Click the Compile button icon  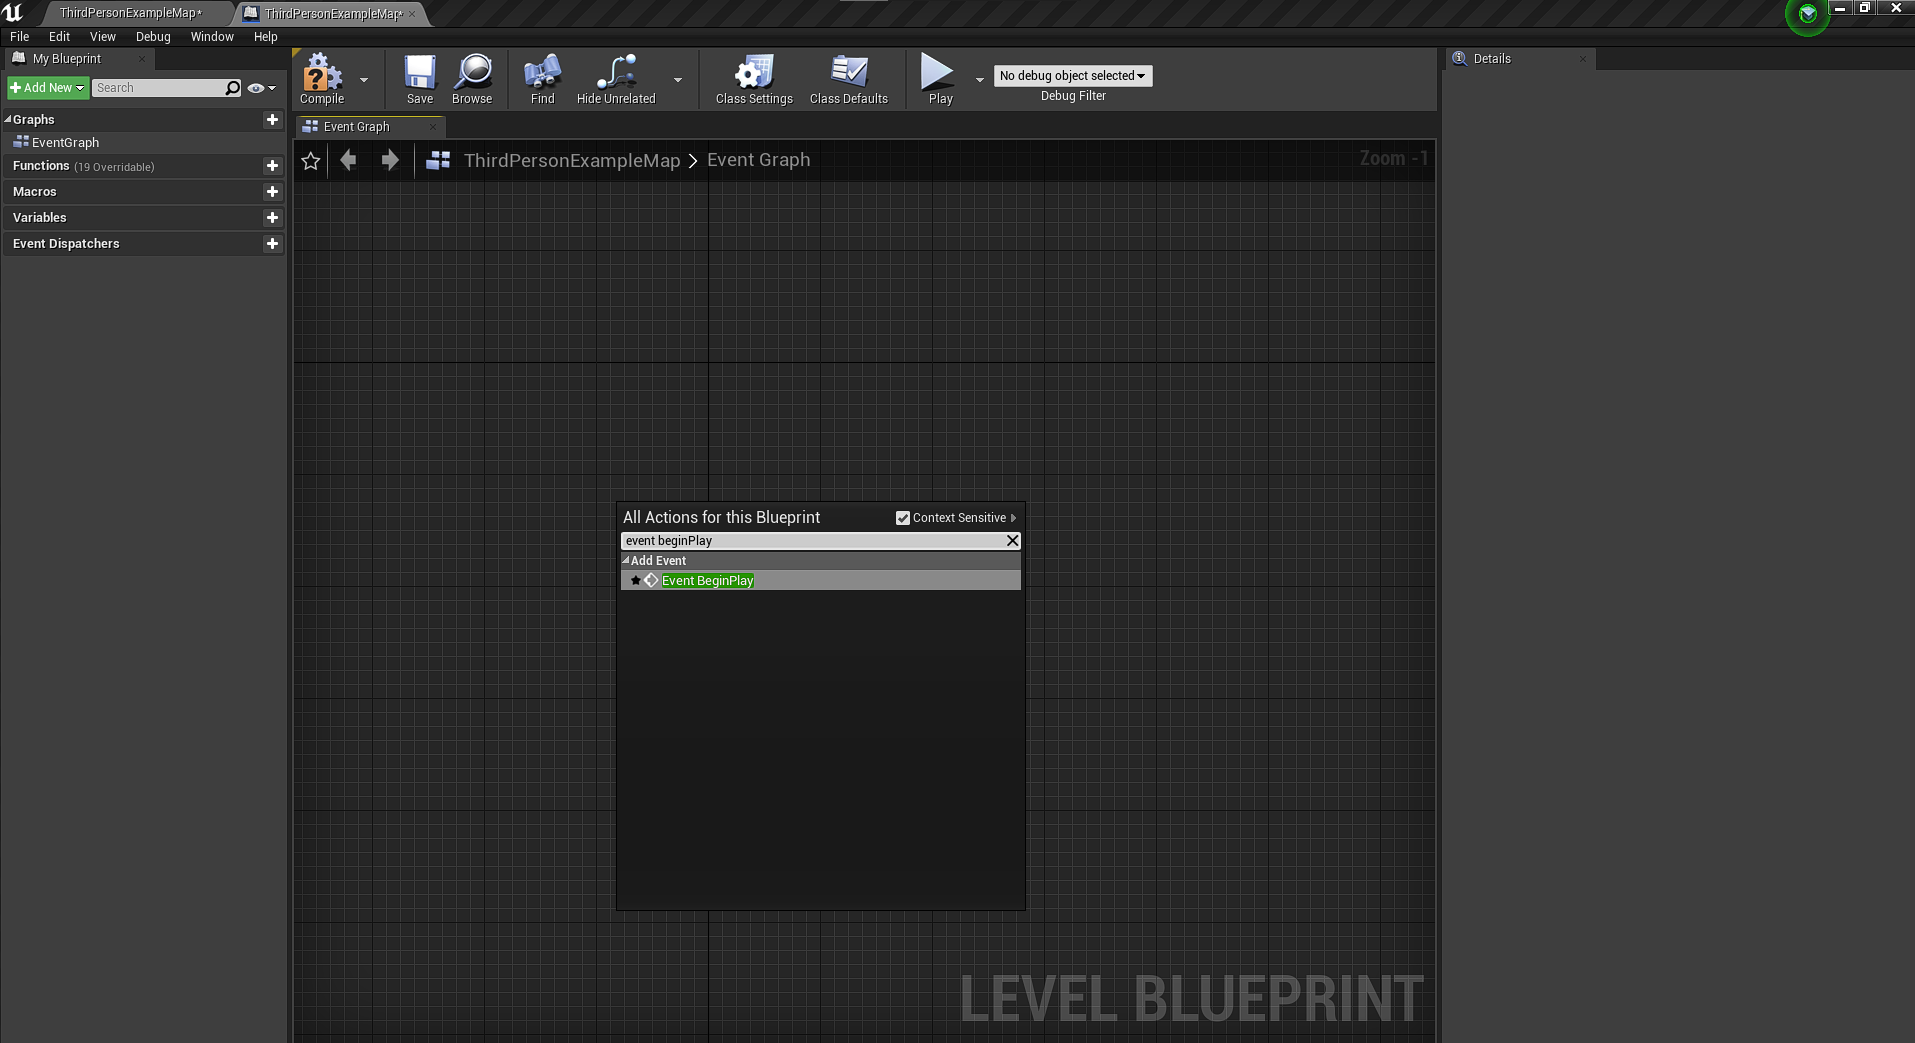(318, 75)
